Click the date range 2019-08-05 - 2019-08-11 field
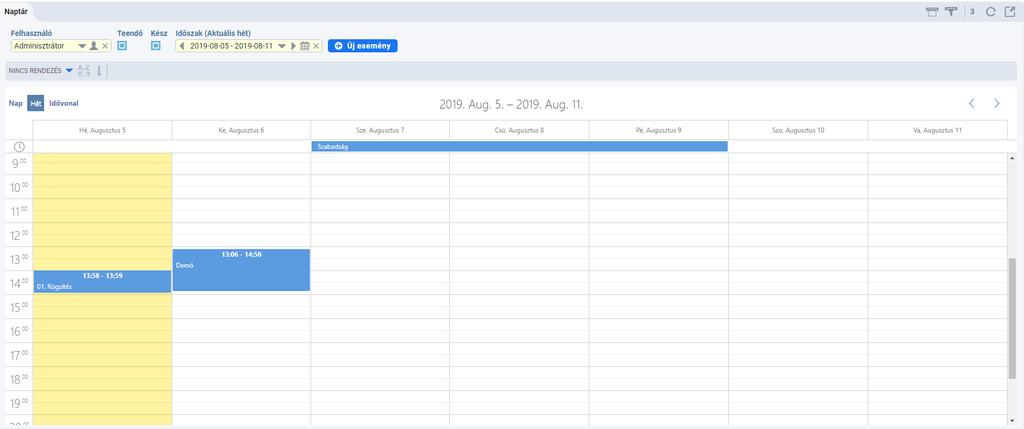Screen dimensions: 1024x429 click(231, 46)
